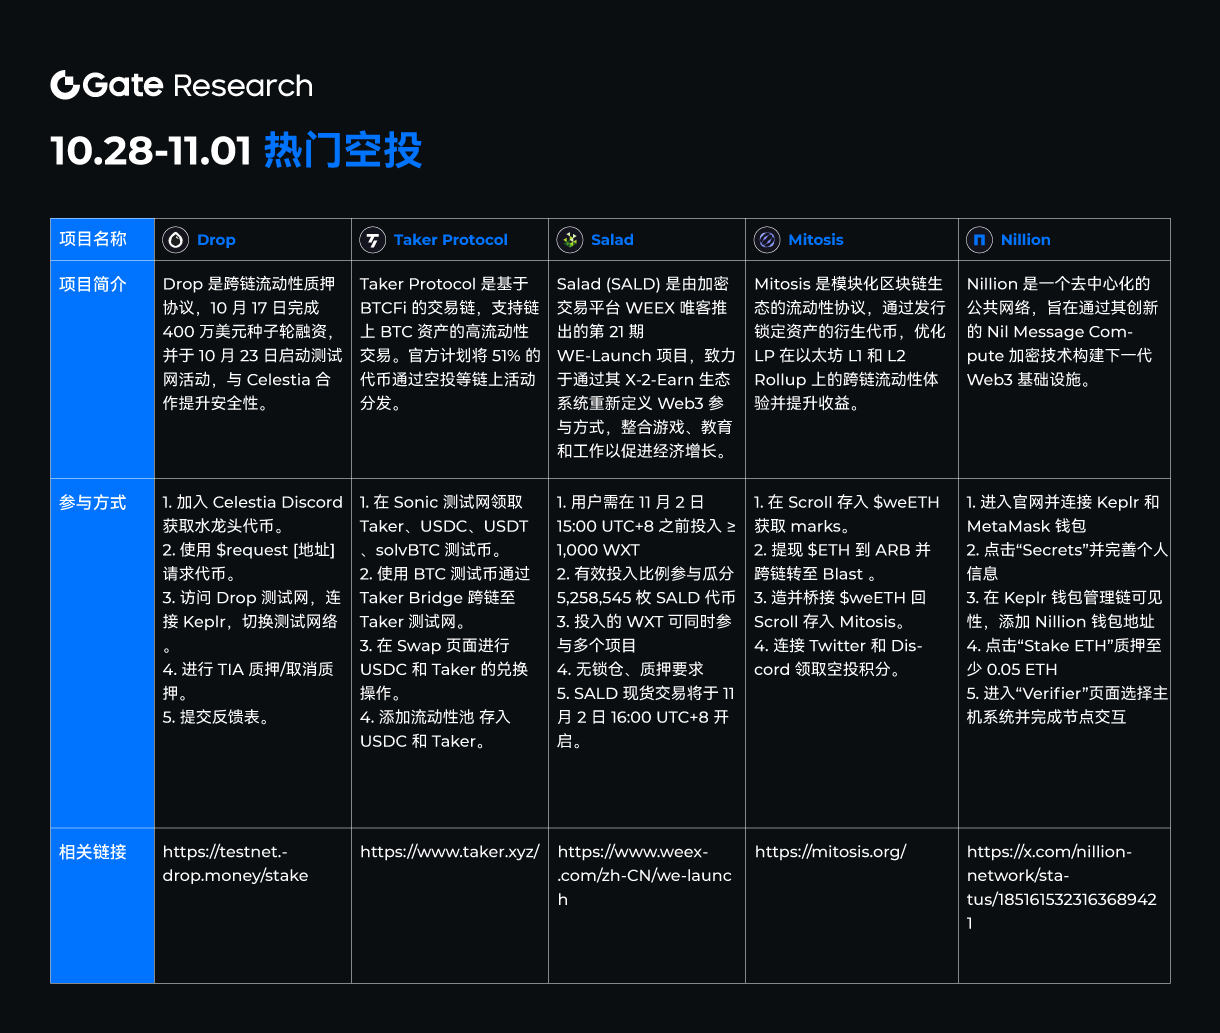Click the Gate Research logo mark
This screenshot has height=1033, width=1220.
pyautogui.click(x=64, y=85)
